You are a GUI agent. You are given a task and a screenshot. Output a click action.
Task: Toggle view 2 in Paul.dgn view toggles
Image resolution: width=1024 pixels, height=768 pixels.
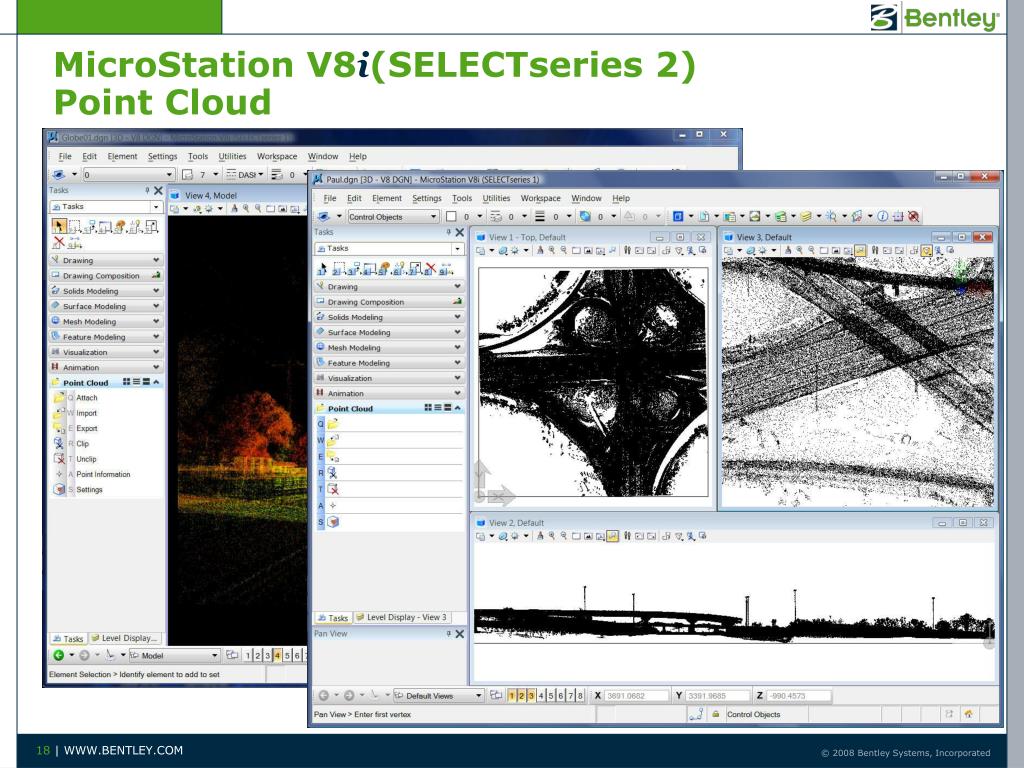click(x=521, y=696)
